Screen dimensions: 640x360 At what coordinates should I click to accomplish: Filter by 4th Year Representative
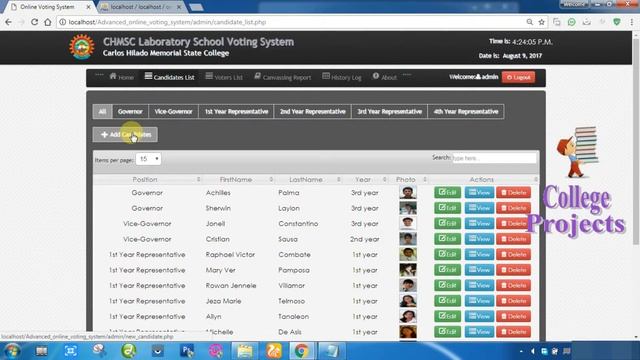pyautogui.click(x=466, y=111)
